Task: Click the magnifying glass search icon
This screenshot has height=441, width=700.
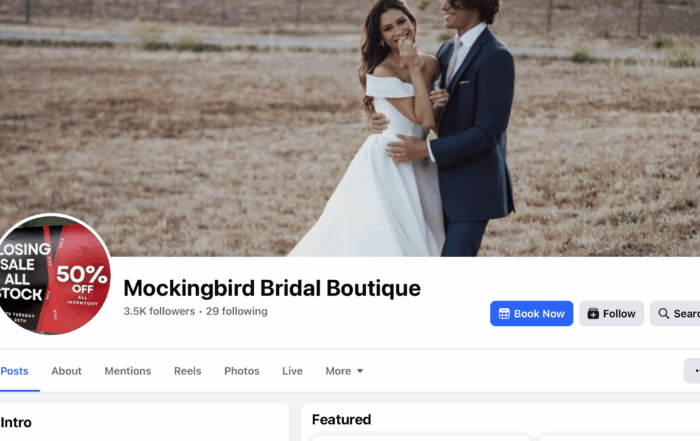Action: [664, 314]
